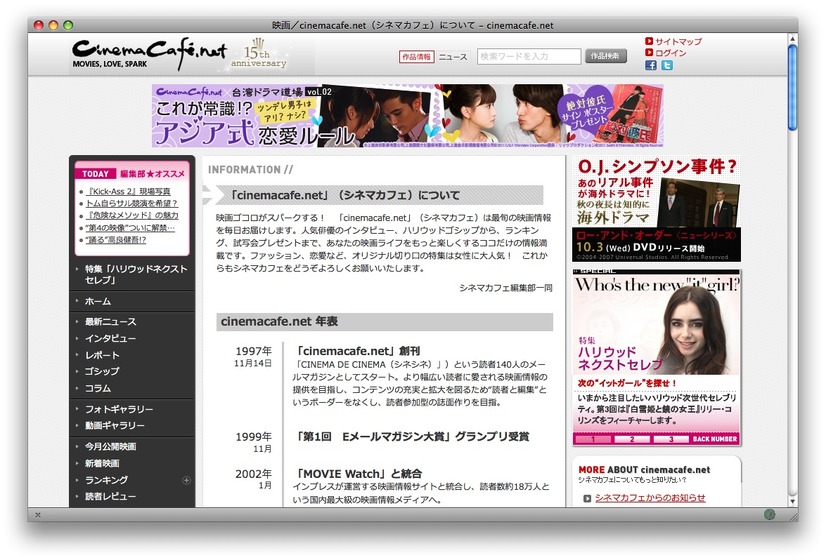Switch search mode to ニュース

tap(453, 57)
